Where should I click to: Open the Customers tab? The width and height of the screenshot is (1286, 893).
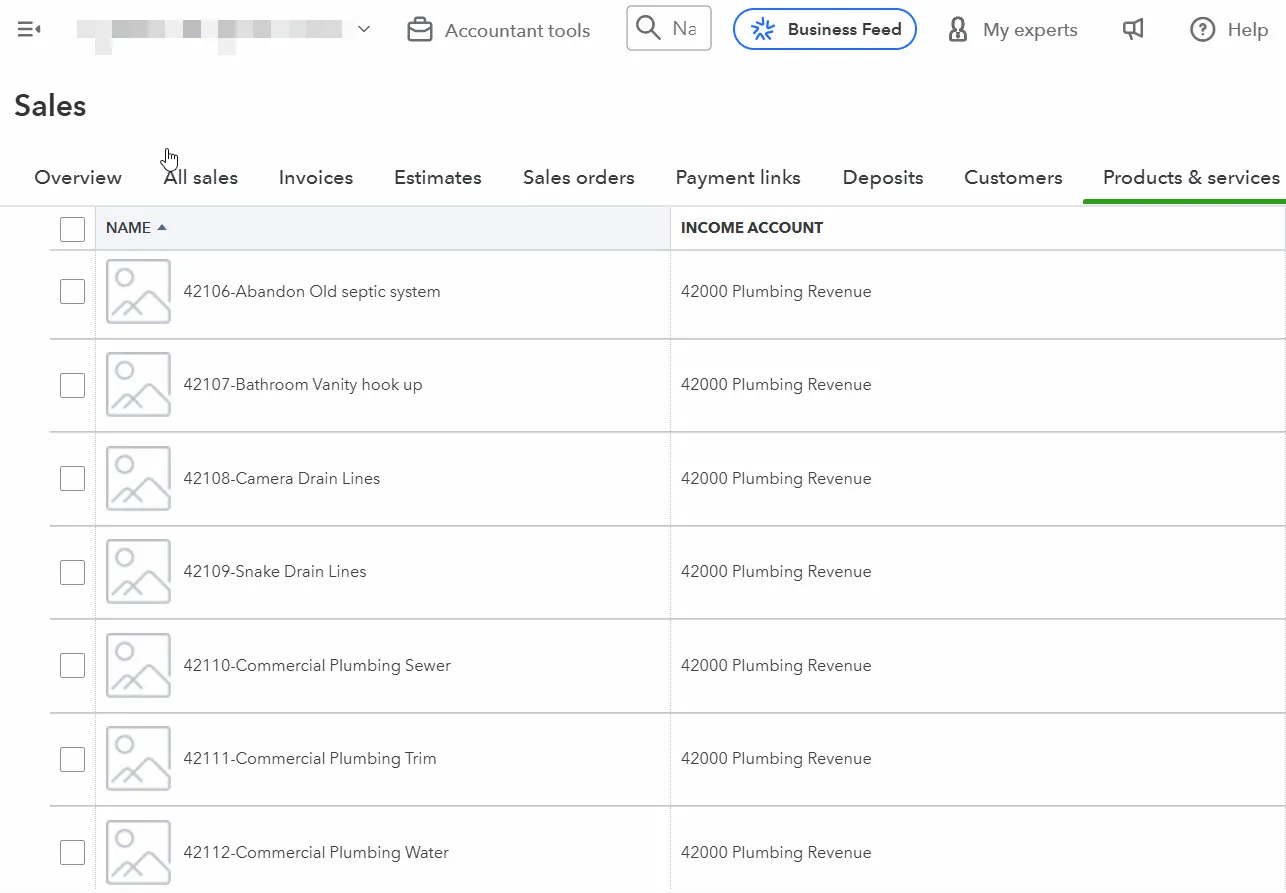pyautogui.click(x=1012, y=178)
